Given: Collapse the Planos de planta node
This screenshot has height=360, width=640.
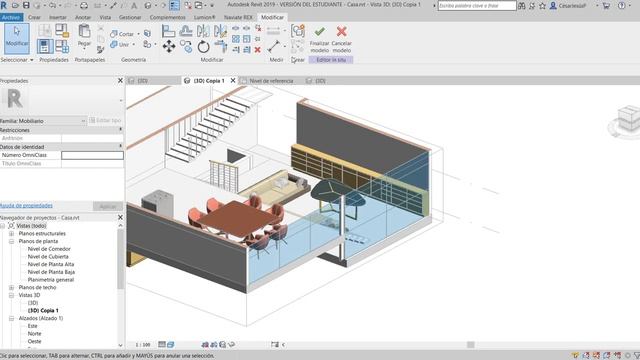Looking at the screenshot, I should click(11, 241).
